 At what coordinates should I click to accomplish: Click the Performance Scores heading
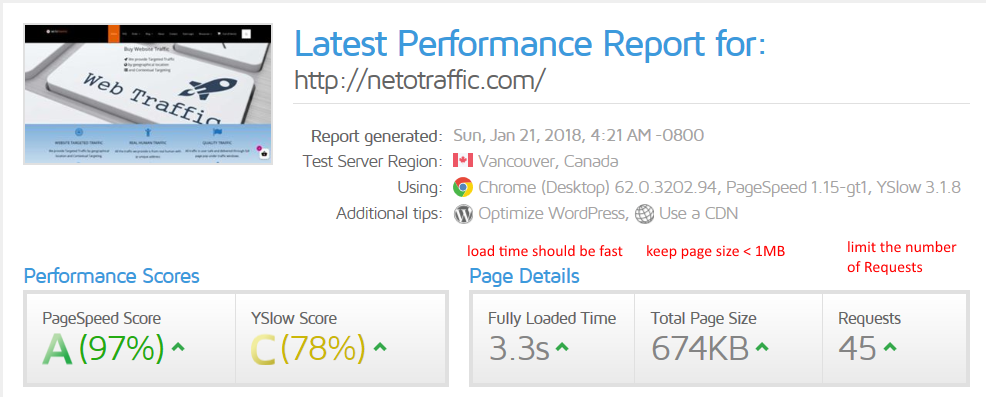pyautogui.click(x=111, y=276)
